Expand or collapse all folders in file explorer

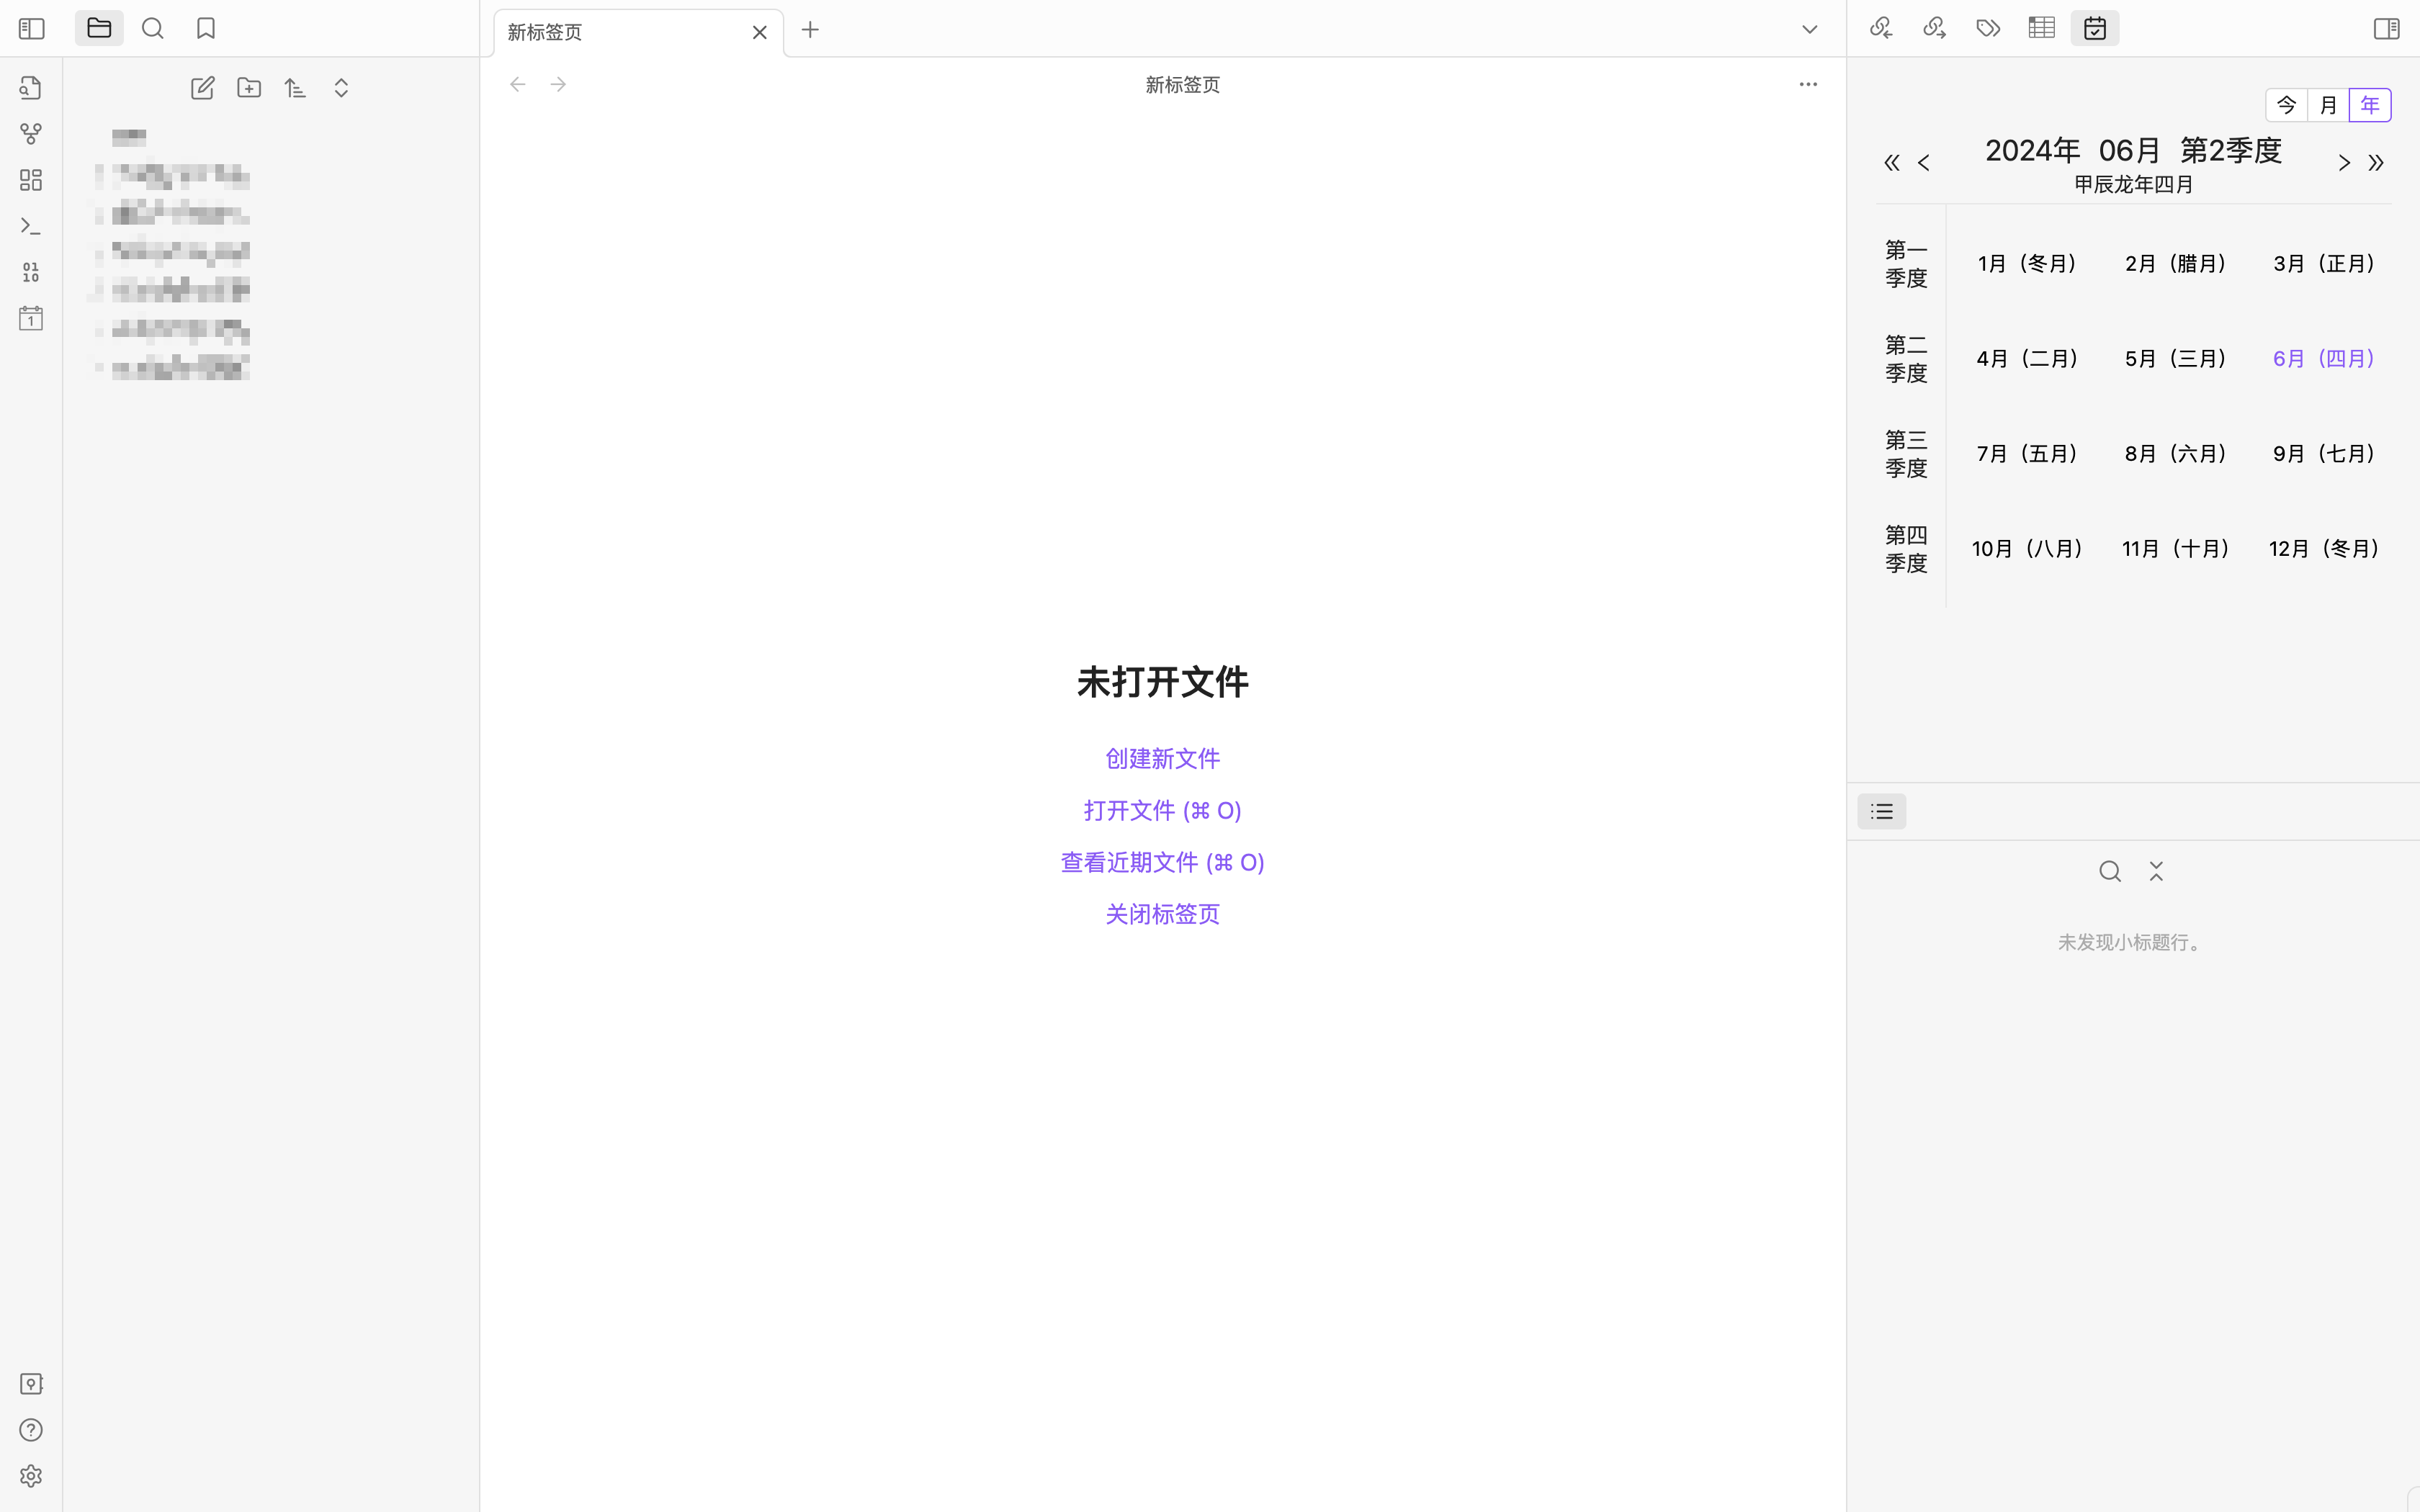341,88
